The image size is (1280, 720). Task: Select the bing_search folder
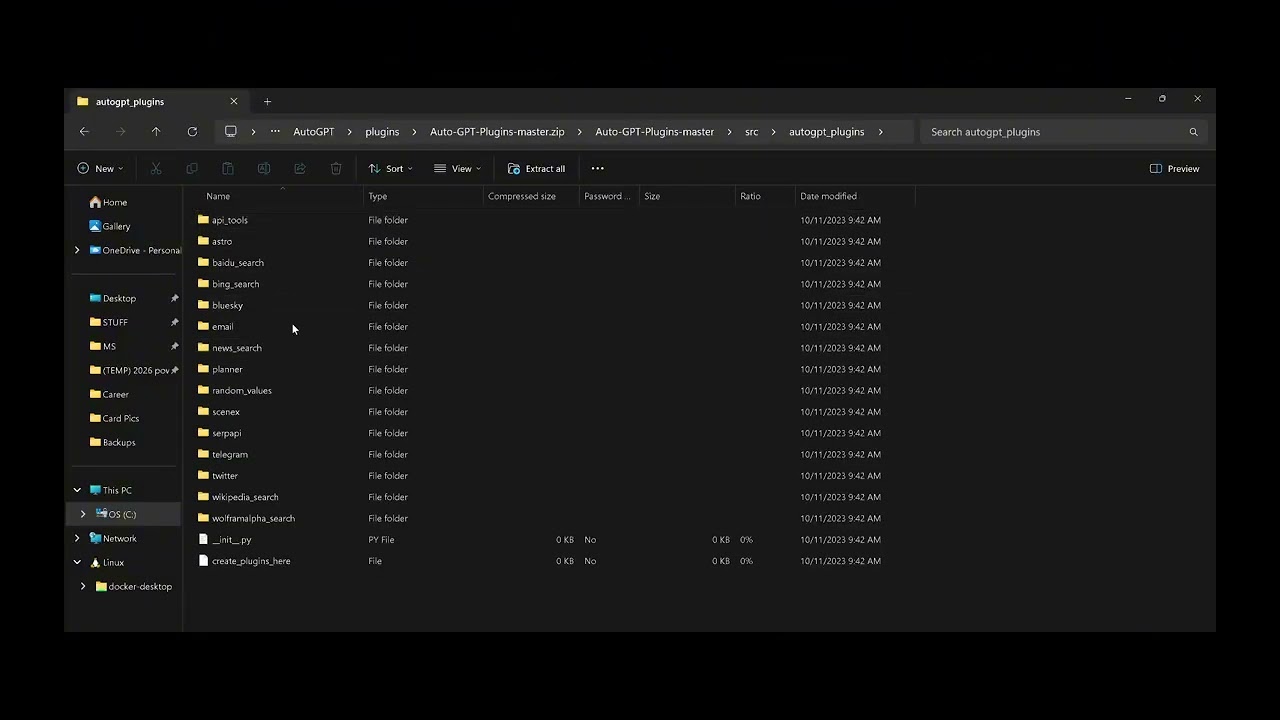pos(236,284)
